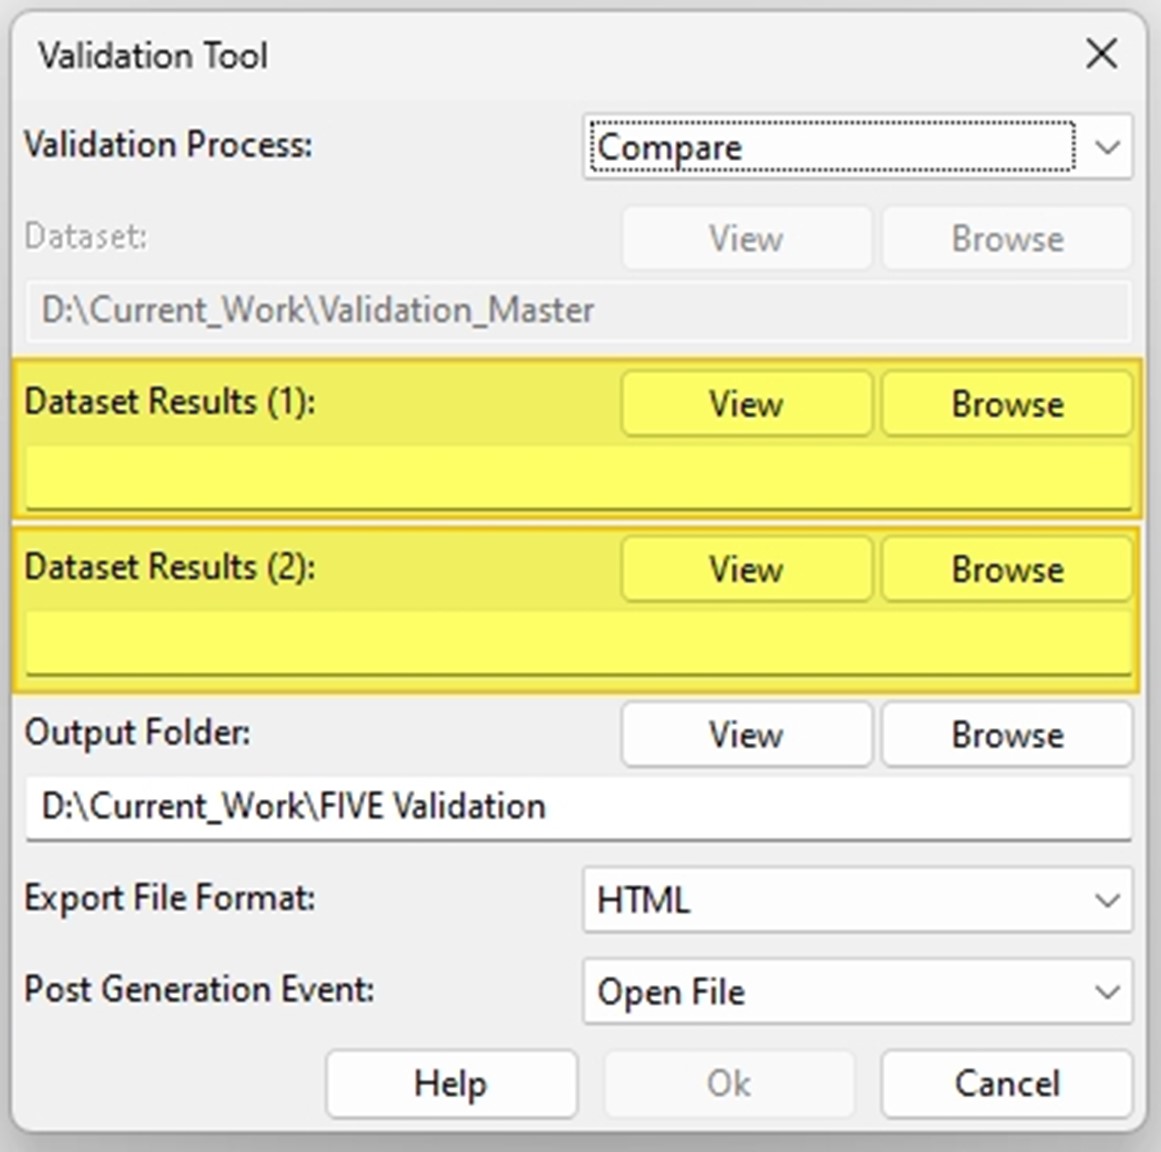Click the Ok button
The width and height of the screenshot is (1161, 1152).
click(x=729, y=1083)
